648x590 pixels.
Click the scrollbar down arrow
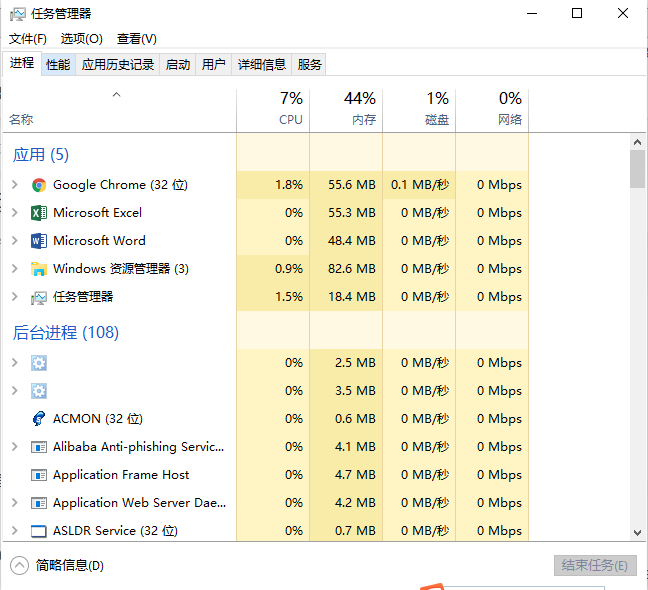tap(637, 533)
